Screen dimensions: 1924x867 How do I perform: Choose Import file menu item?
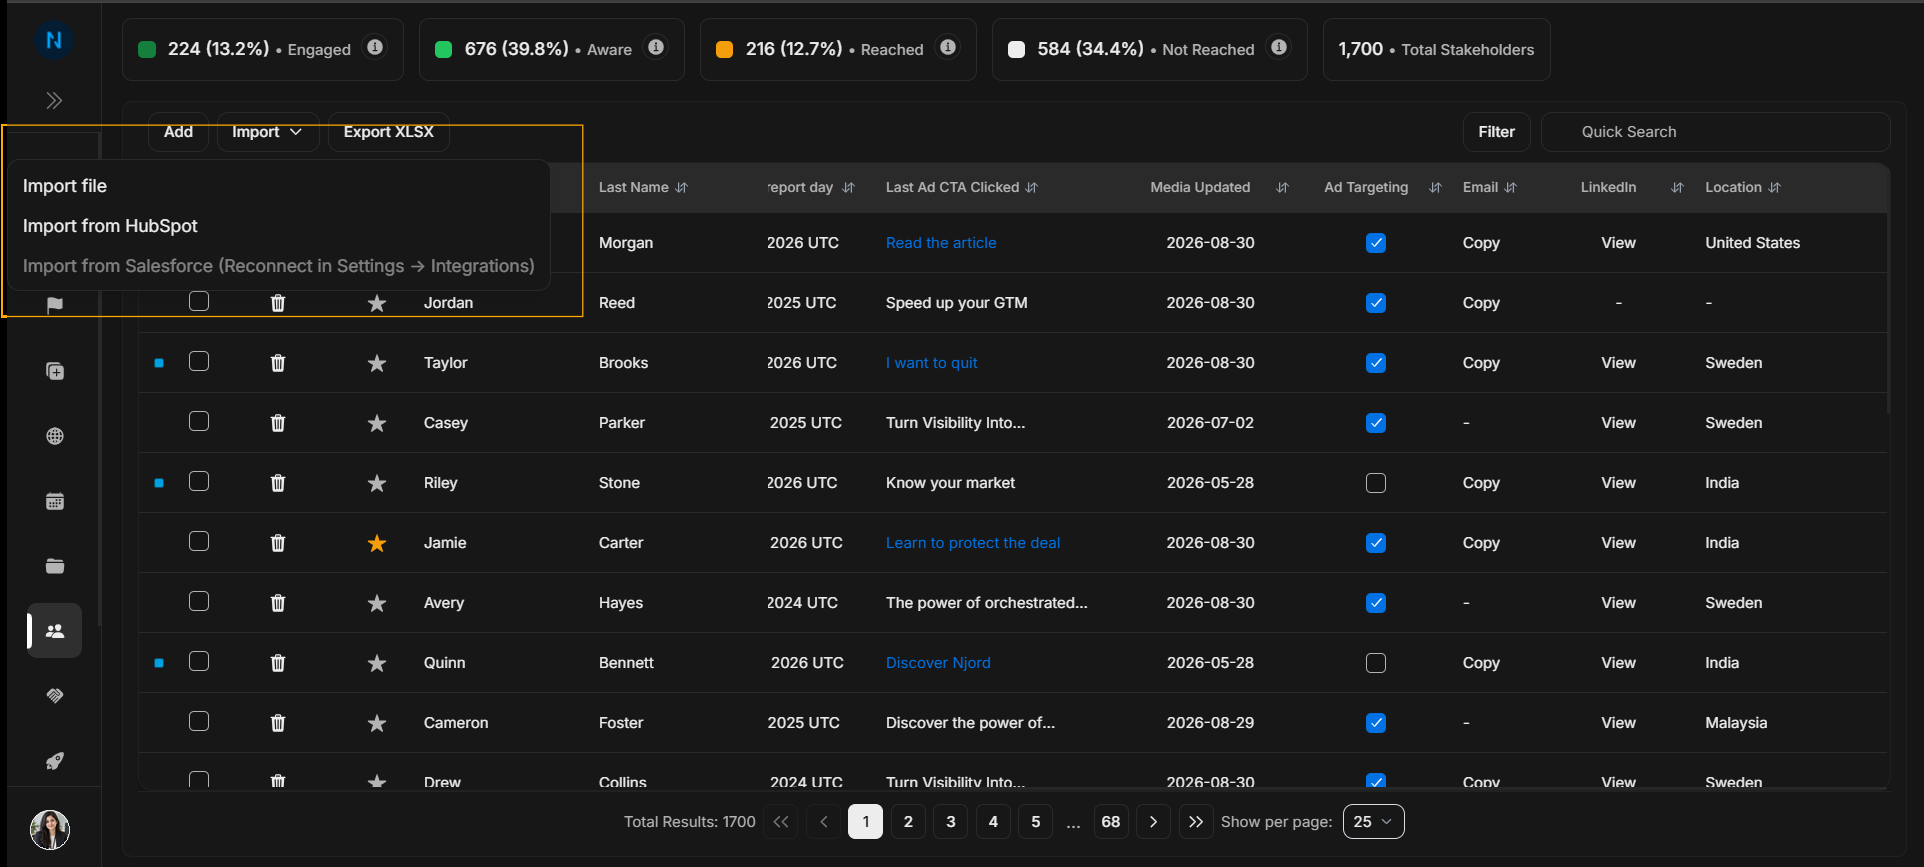click(x=65, y=186)
